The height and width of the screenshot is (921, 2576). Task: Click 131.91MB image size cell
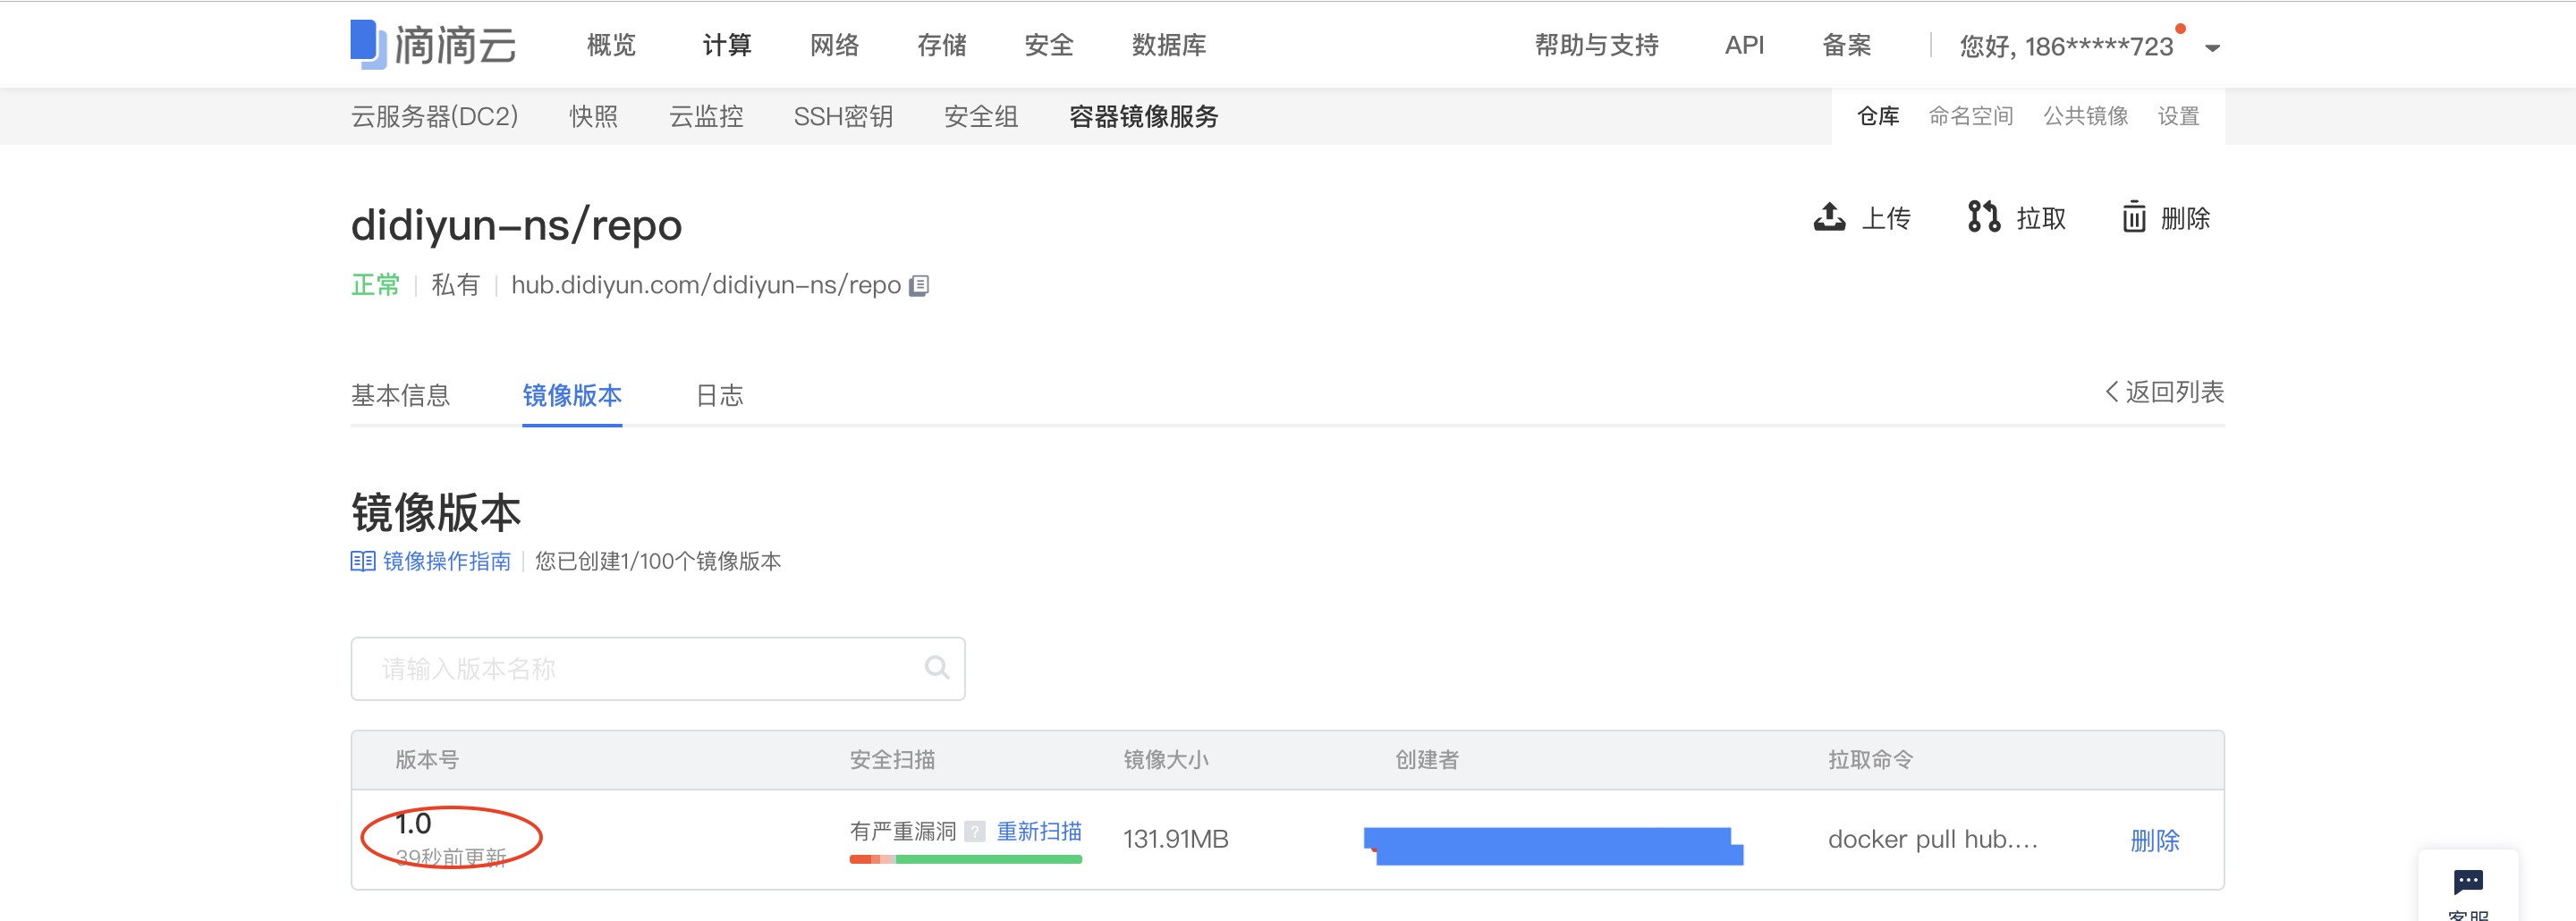click(1175, 839)
